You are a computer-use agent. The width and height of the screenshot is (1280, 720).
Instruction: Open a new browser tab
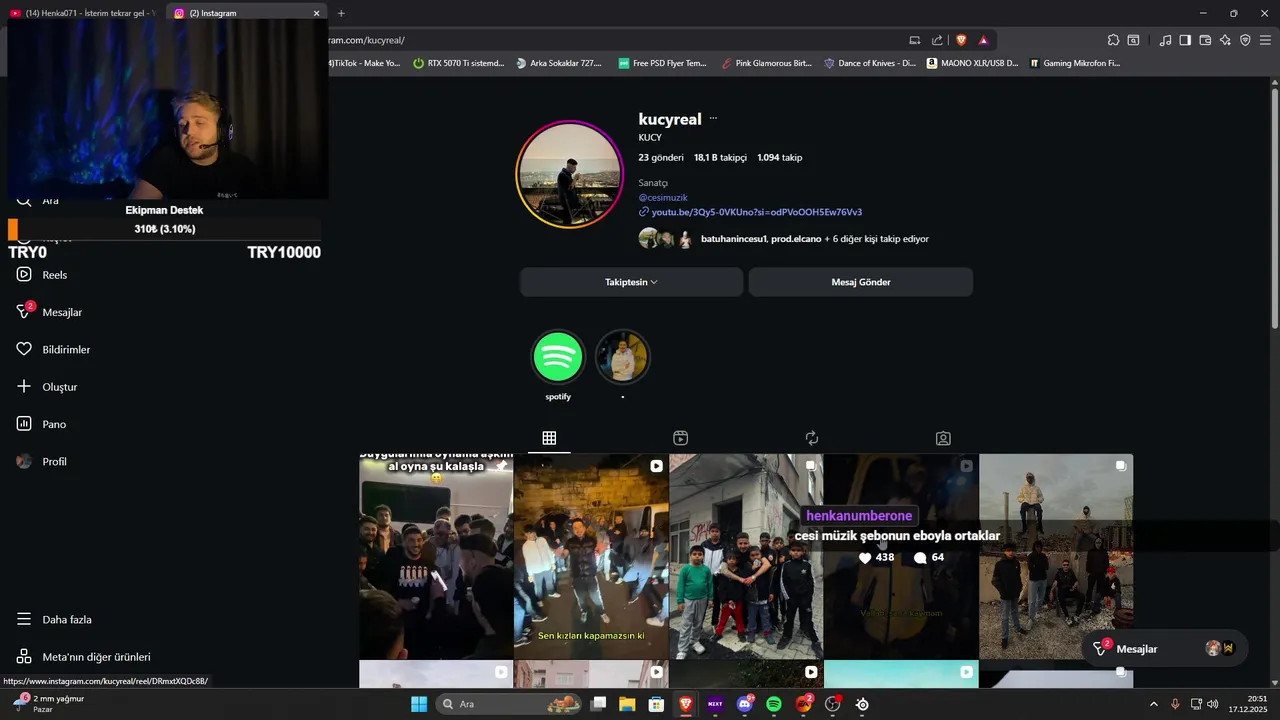pos(341,13)
